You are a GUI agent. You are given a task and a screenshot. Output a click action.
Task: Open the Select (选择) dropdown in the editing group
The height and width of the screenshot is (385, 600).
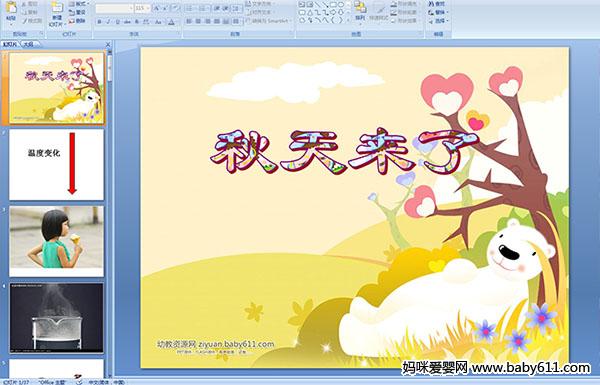coord(438,21)
